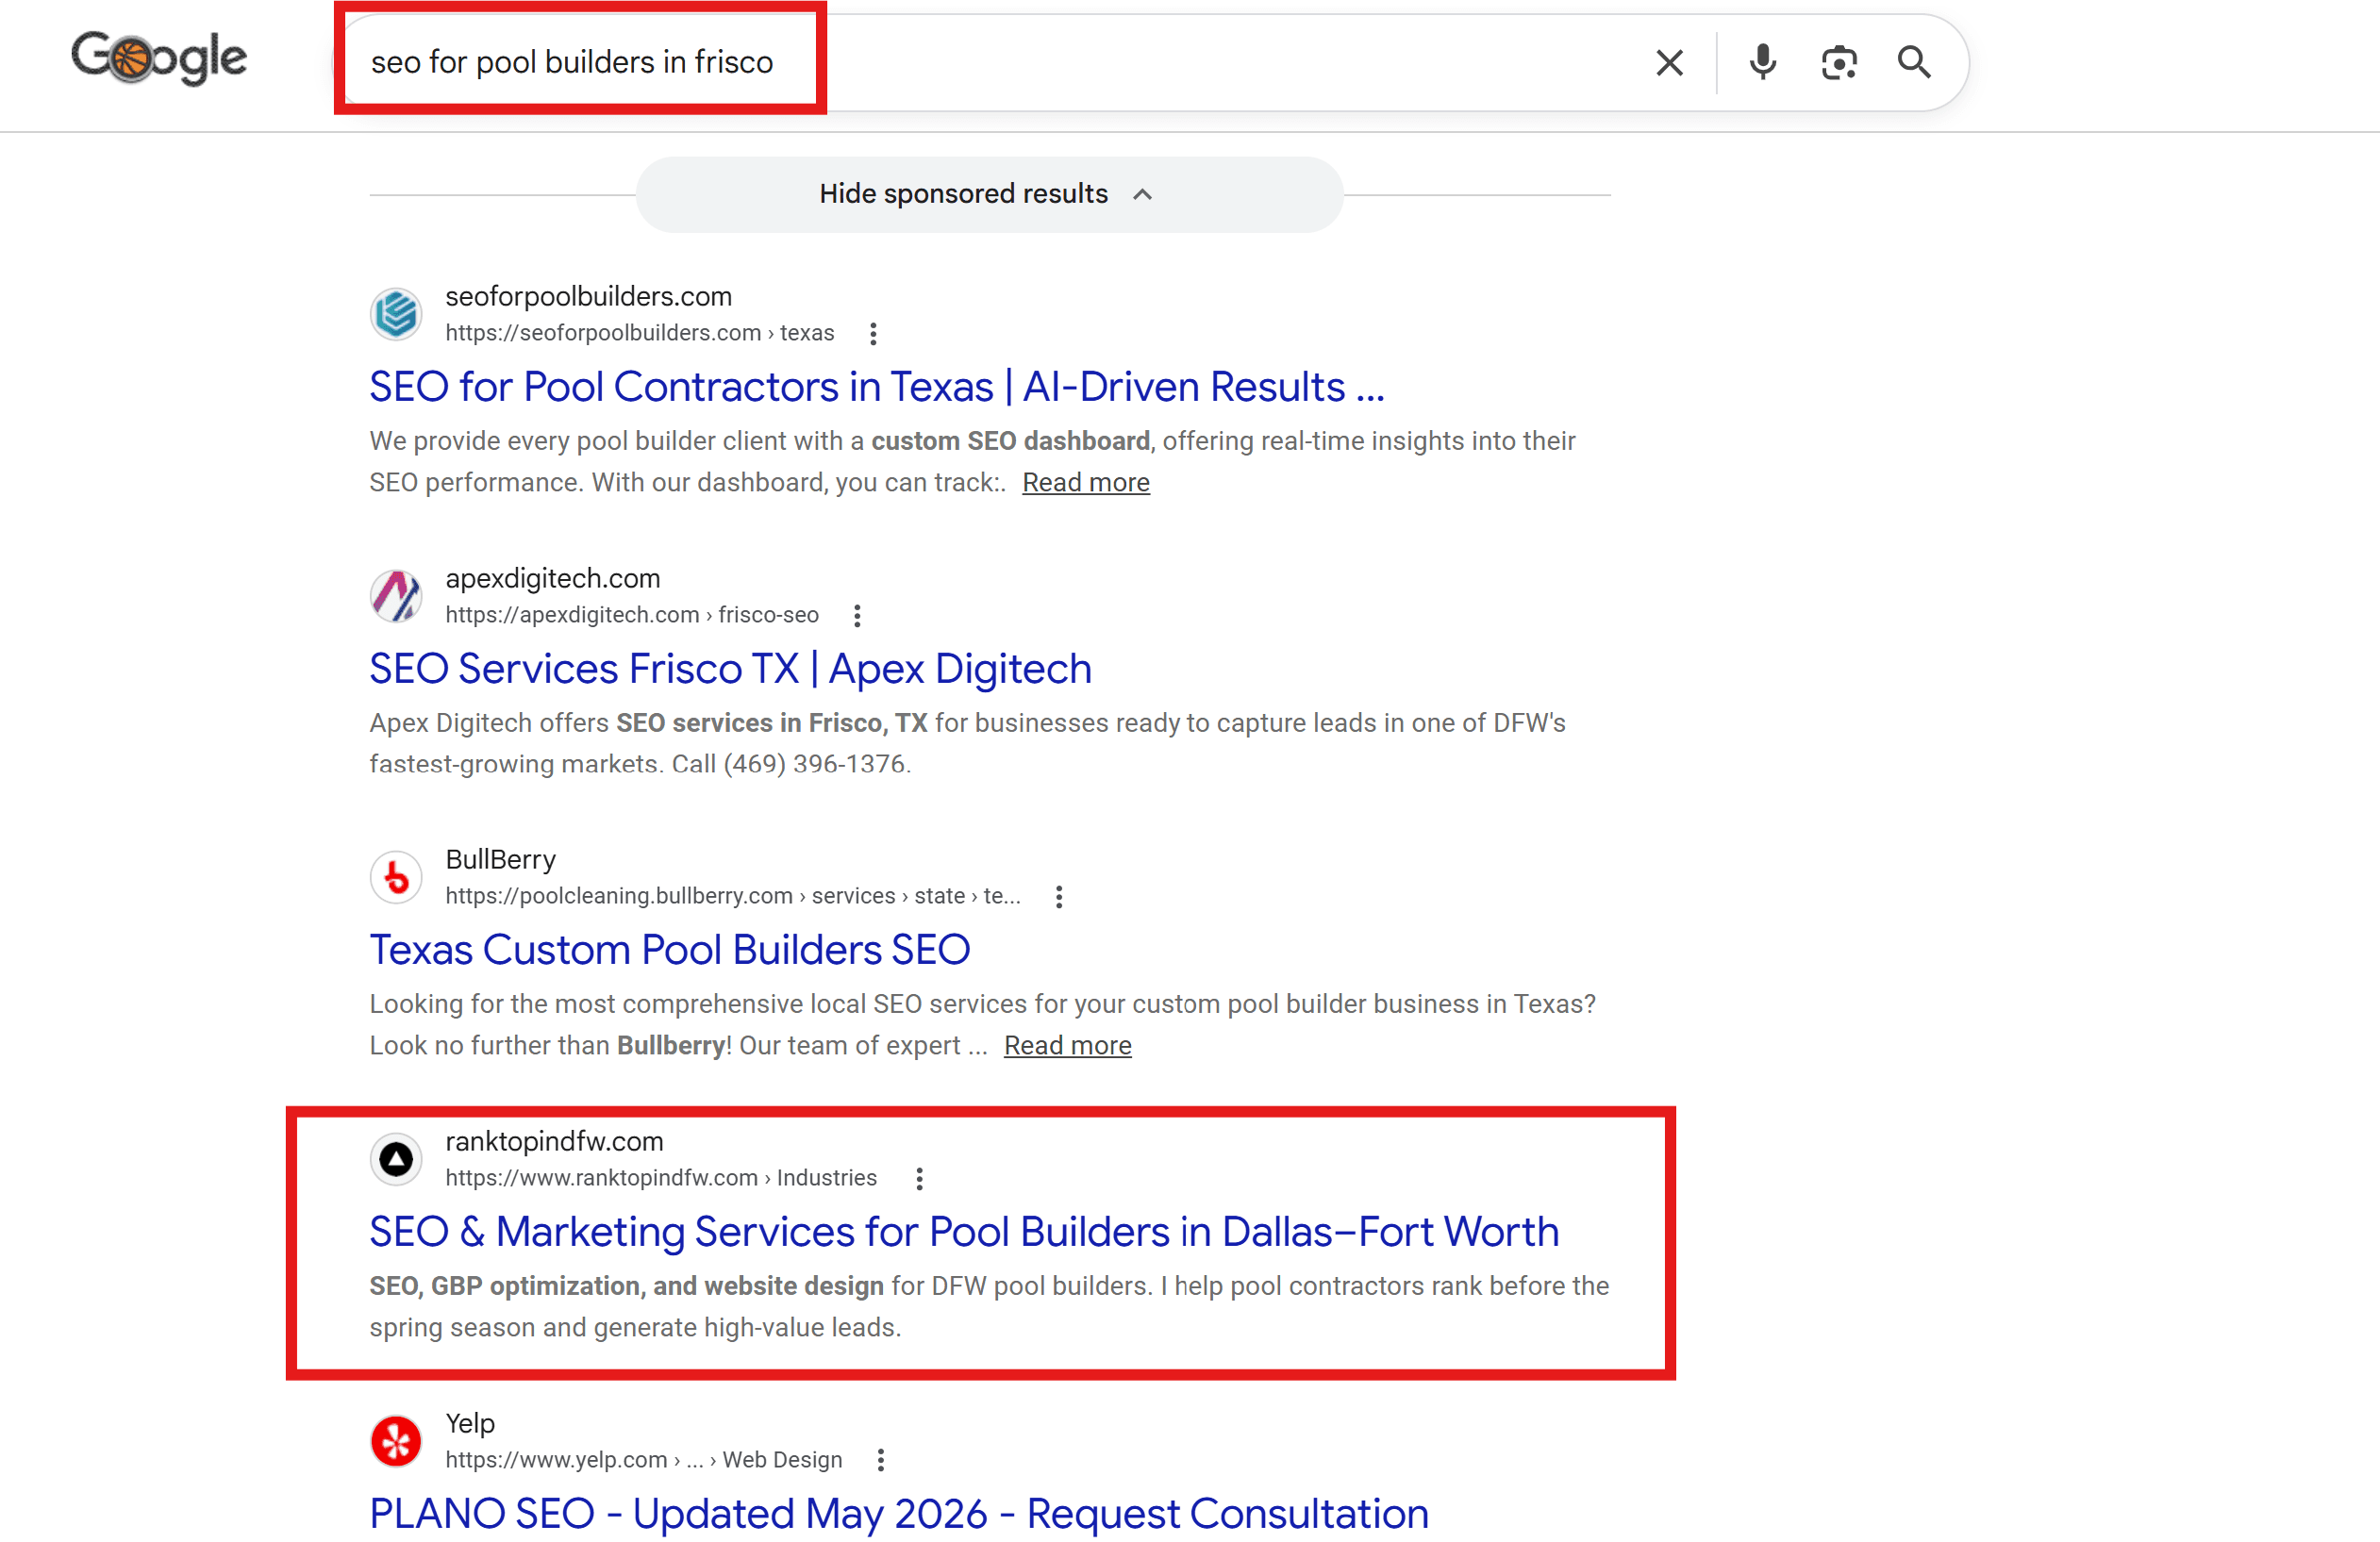Submit search with magnifying glass icon

click(x=1914, y=62)
